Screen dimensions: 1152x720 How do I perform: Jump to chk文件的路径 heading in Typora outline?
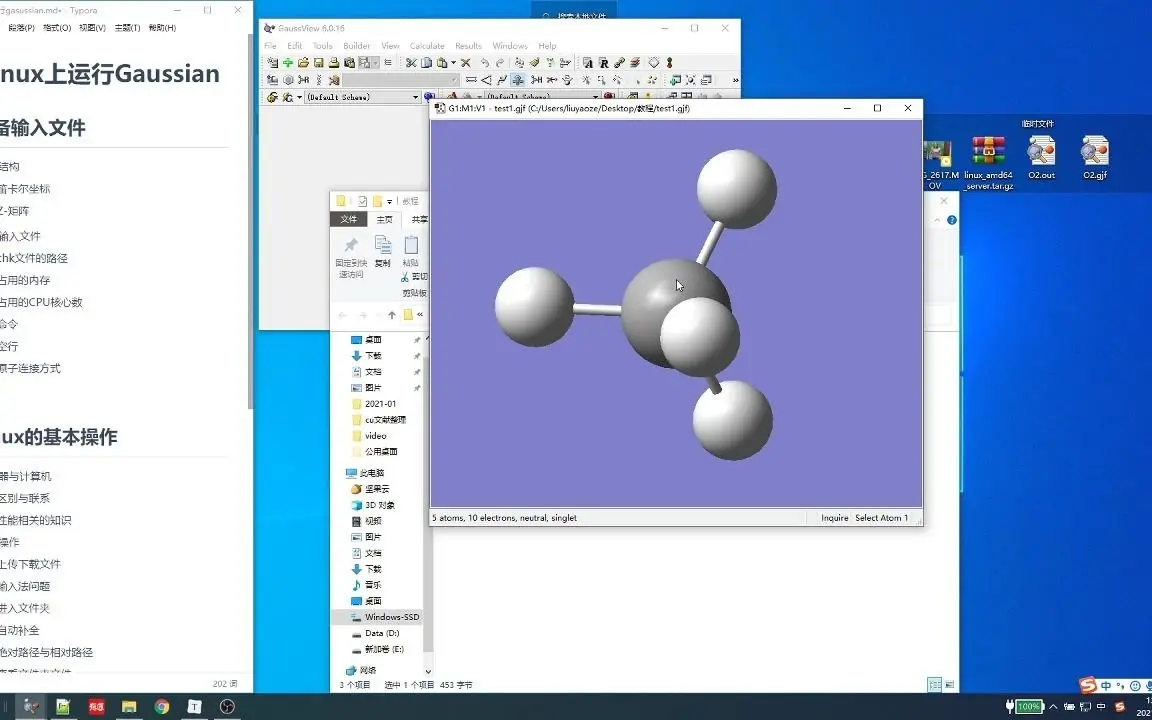pos(34,258)
